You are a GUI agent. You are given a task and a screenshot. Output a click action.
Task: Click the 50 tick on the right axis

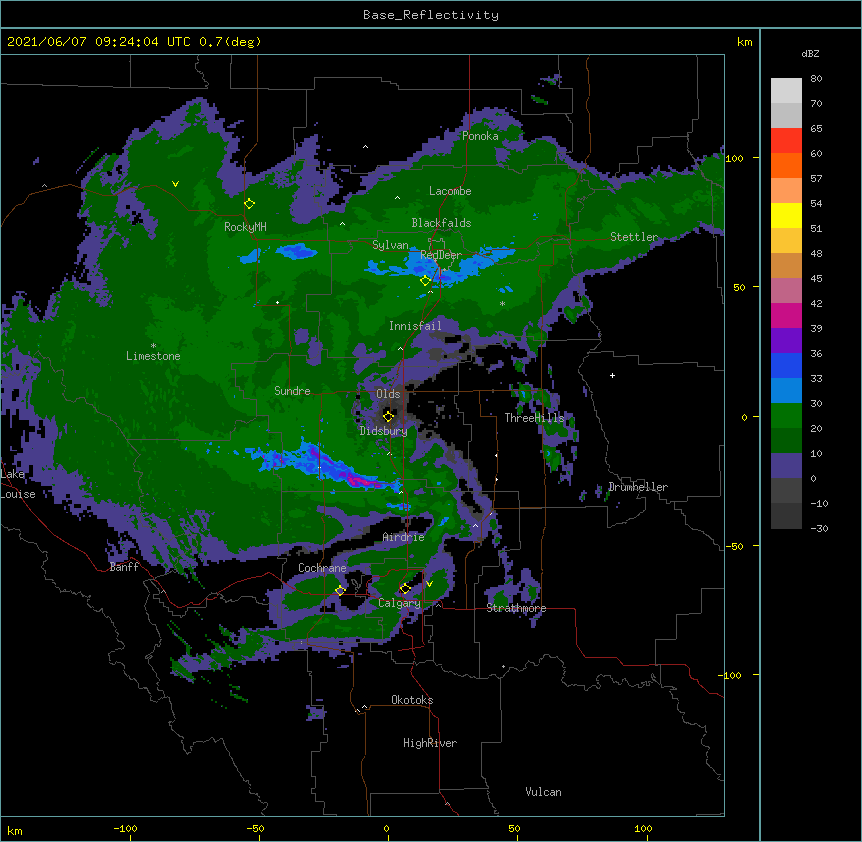pos(739,287)
